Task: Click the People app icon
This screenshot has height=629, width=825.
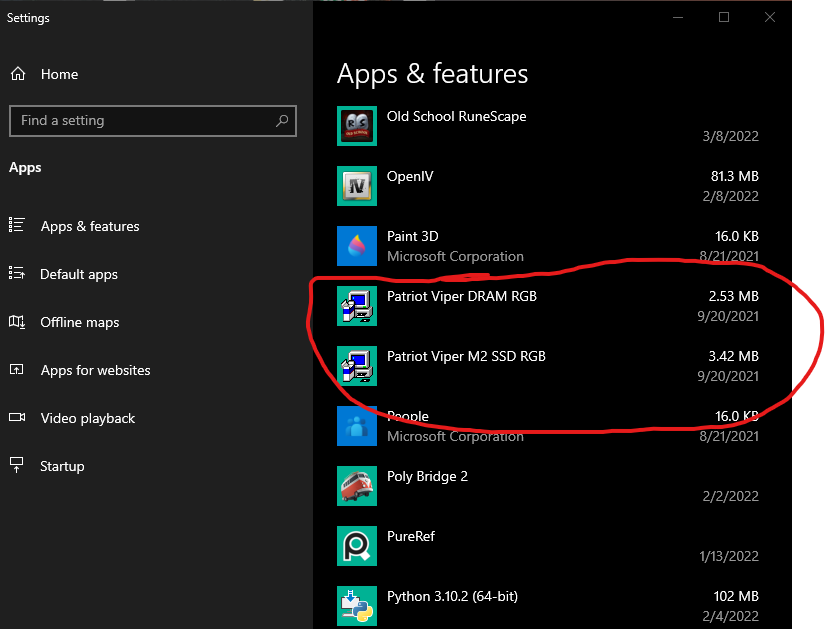Action: (357, 426)
